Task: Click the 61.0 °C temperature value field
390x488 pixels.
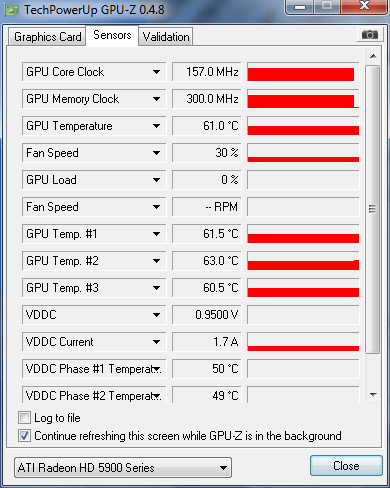Action: click(207, 126)
